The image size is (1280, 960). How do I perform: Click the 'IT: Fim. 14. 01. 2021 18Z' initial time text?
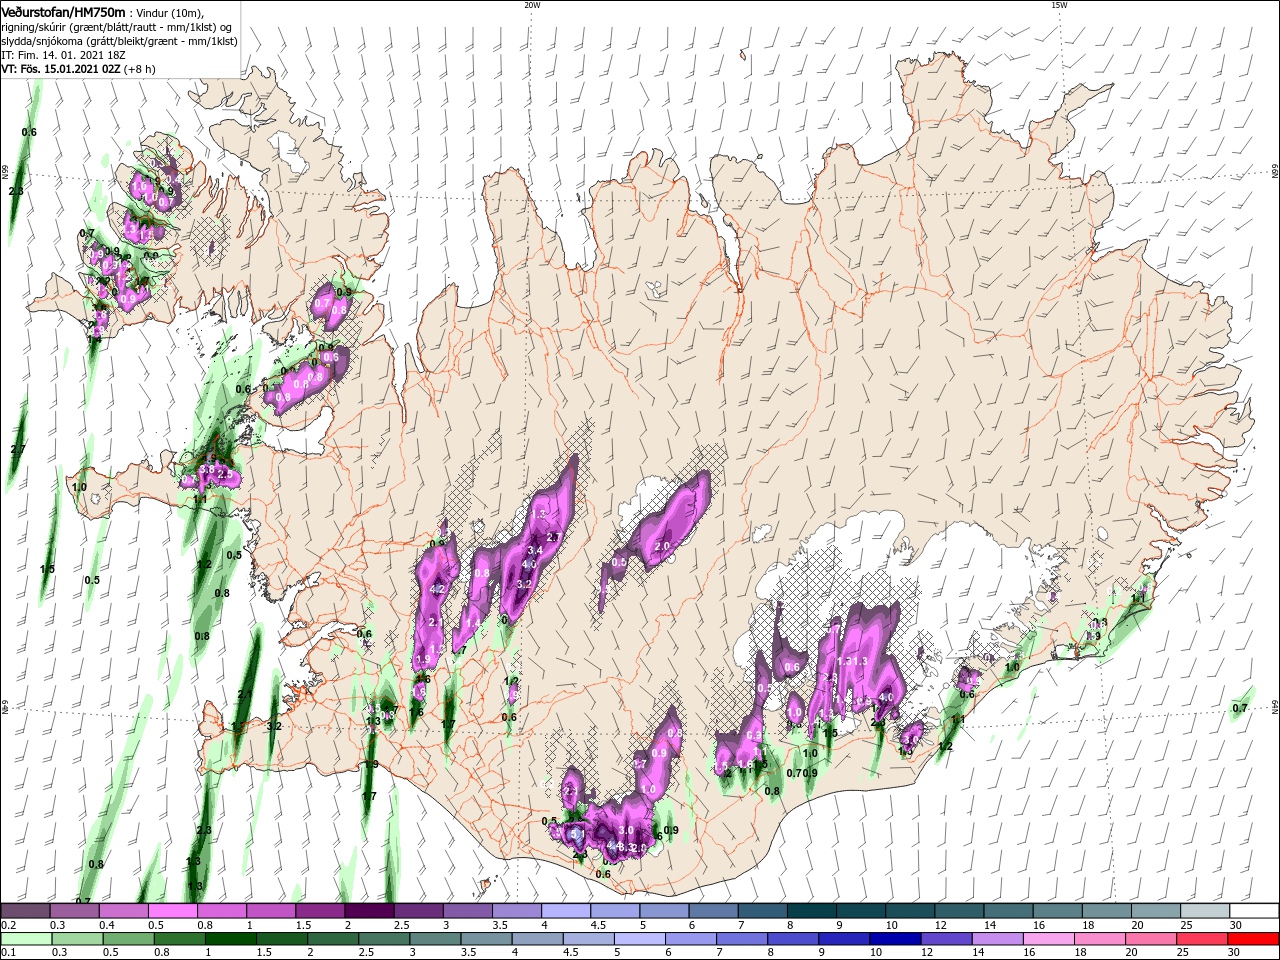64,55
